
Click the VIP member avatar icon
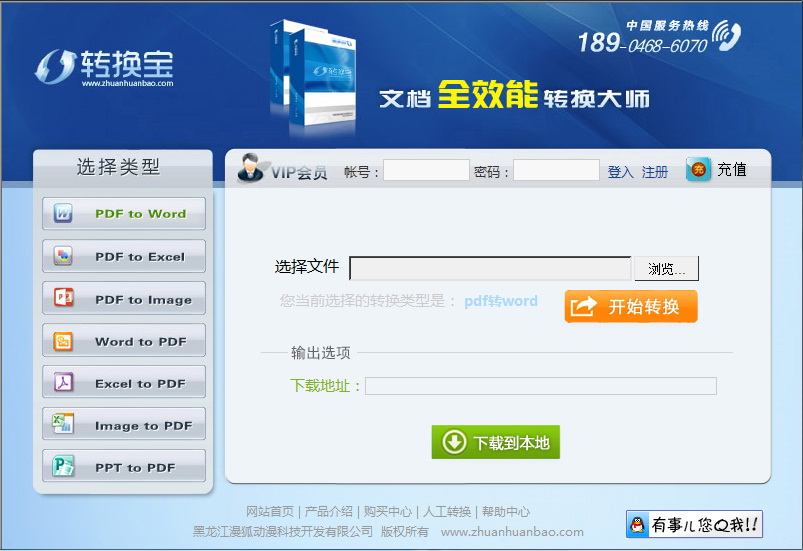[252, 168]
